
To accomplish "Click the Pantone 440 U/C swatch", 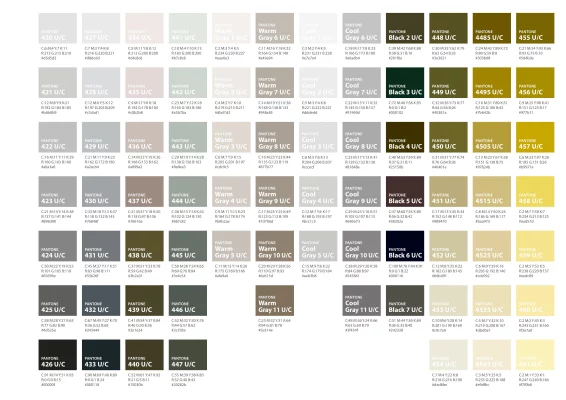I will pyautogui.click(x=144, y=355).
